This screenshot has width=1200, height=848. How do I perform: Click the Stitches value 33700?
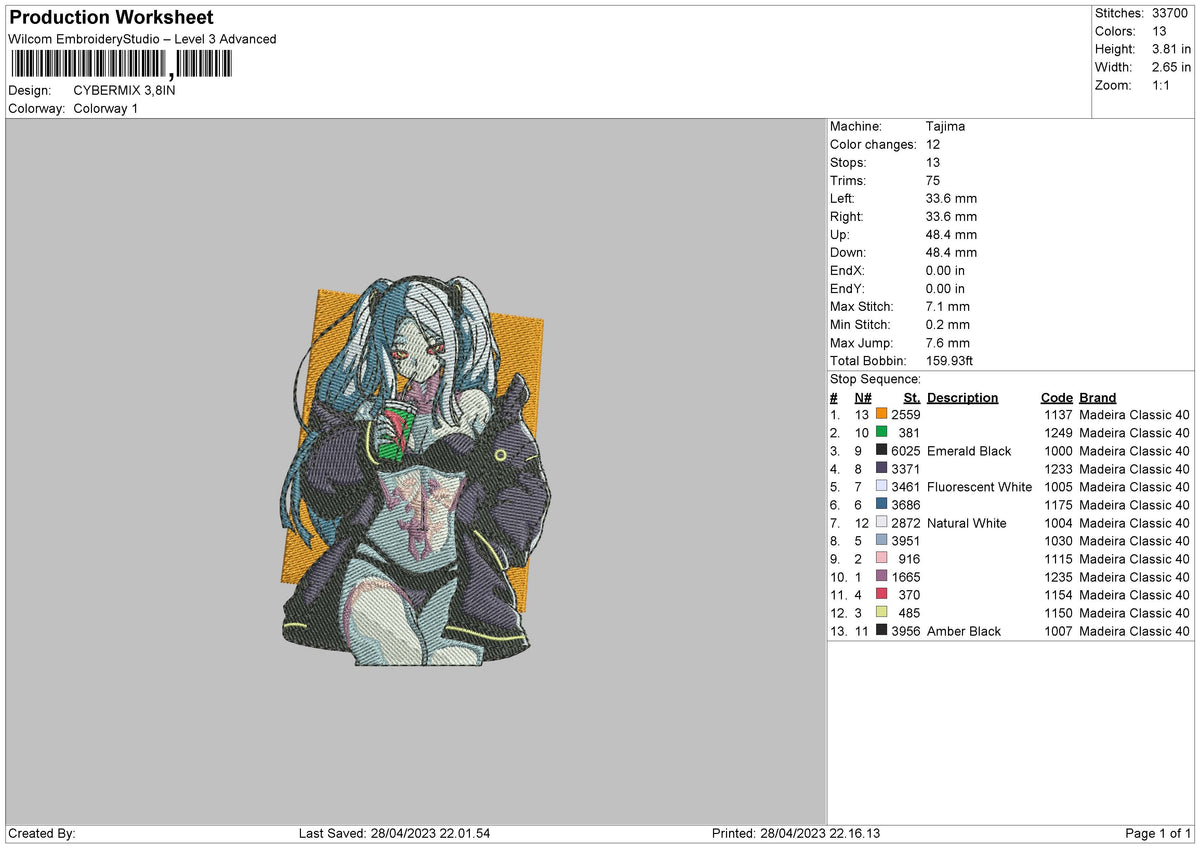pos(1172,13)
